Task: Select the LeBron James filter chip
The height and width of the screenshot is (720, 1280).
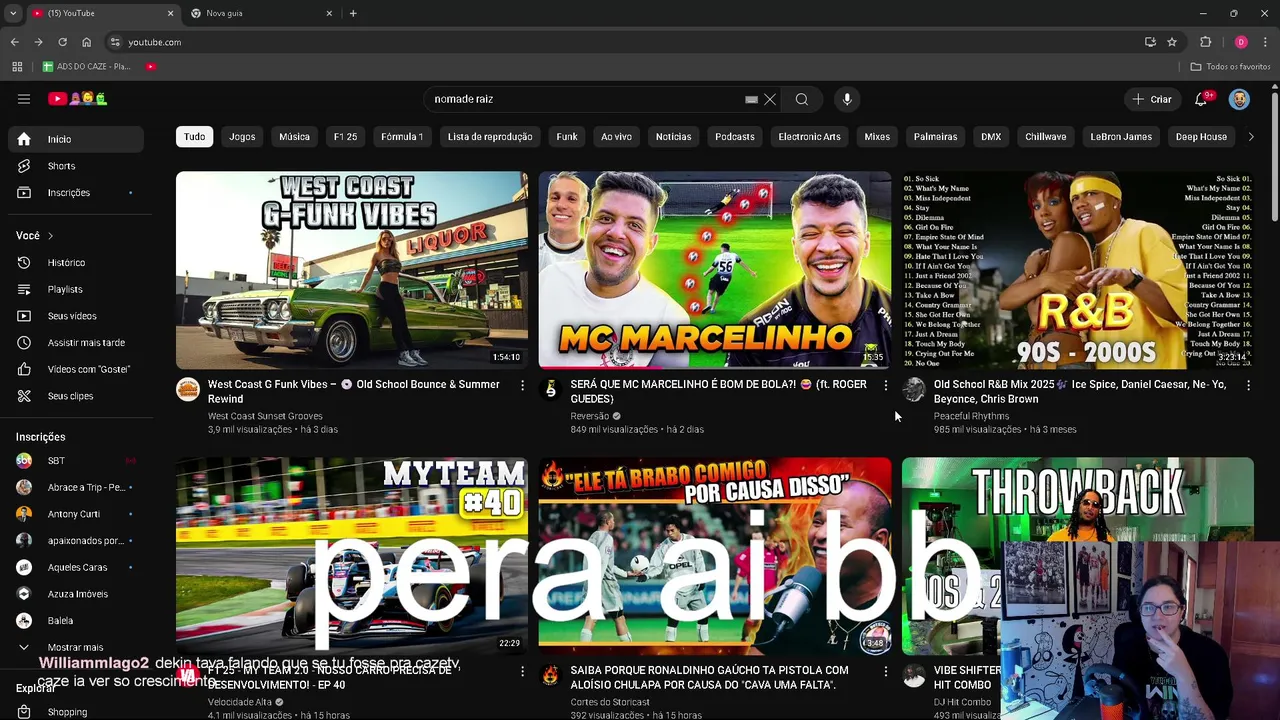Action: (1121, 137)
